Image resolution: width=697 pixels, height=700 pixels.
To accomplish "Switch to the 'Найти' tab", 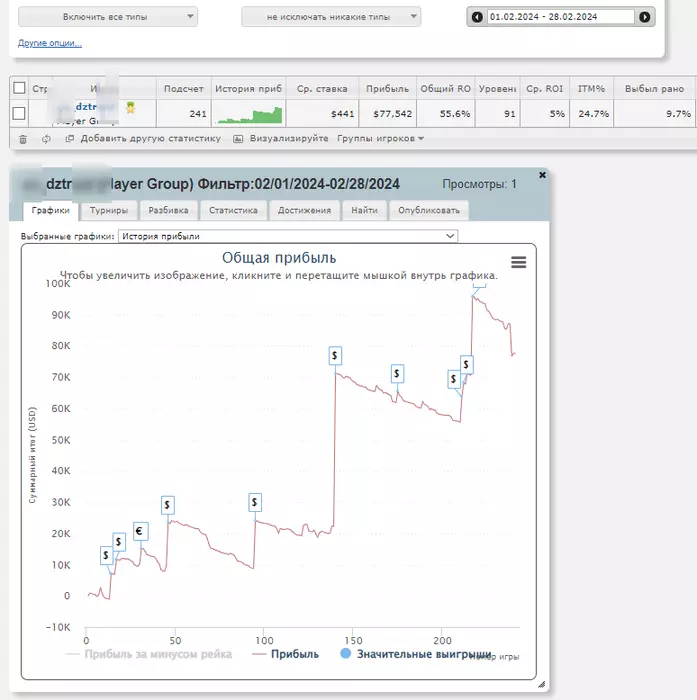I will pos(364,211).
